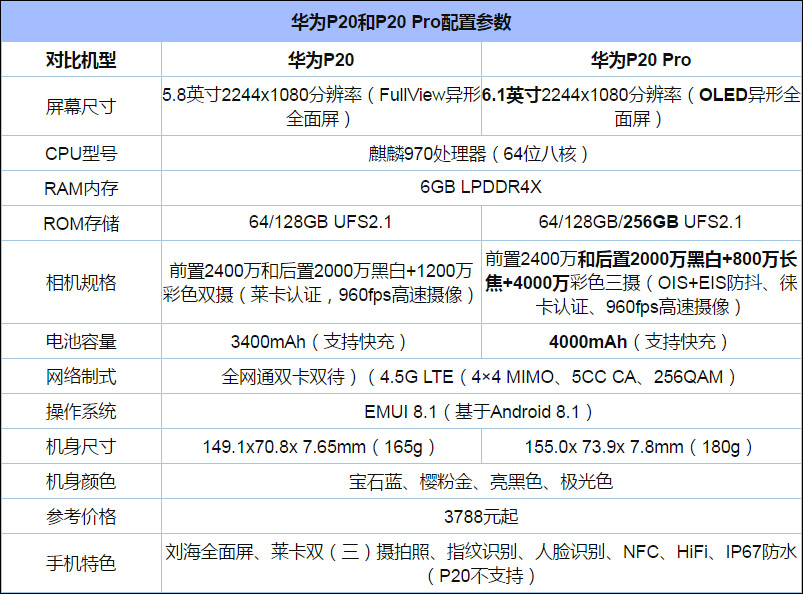The height and width of the screenshot is (594, 803).
Task: Click the 6.1英寸 OLED screen spec cell
Action: click(x=641, y=107)
